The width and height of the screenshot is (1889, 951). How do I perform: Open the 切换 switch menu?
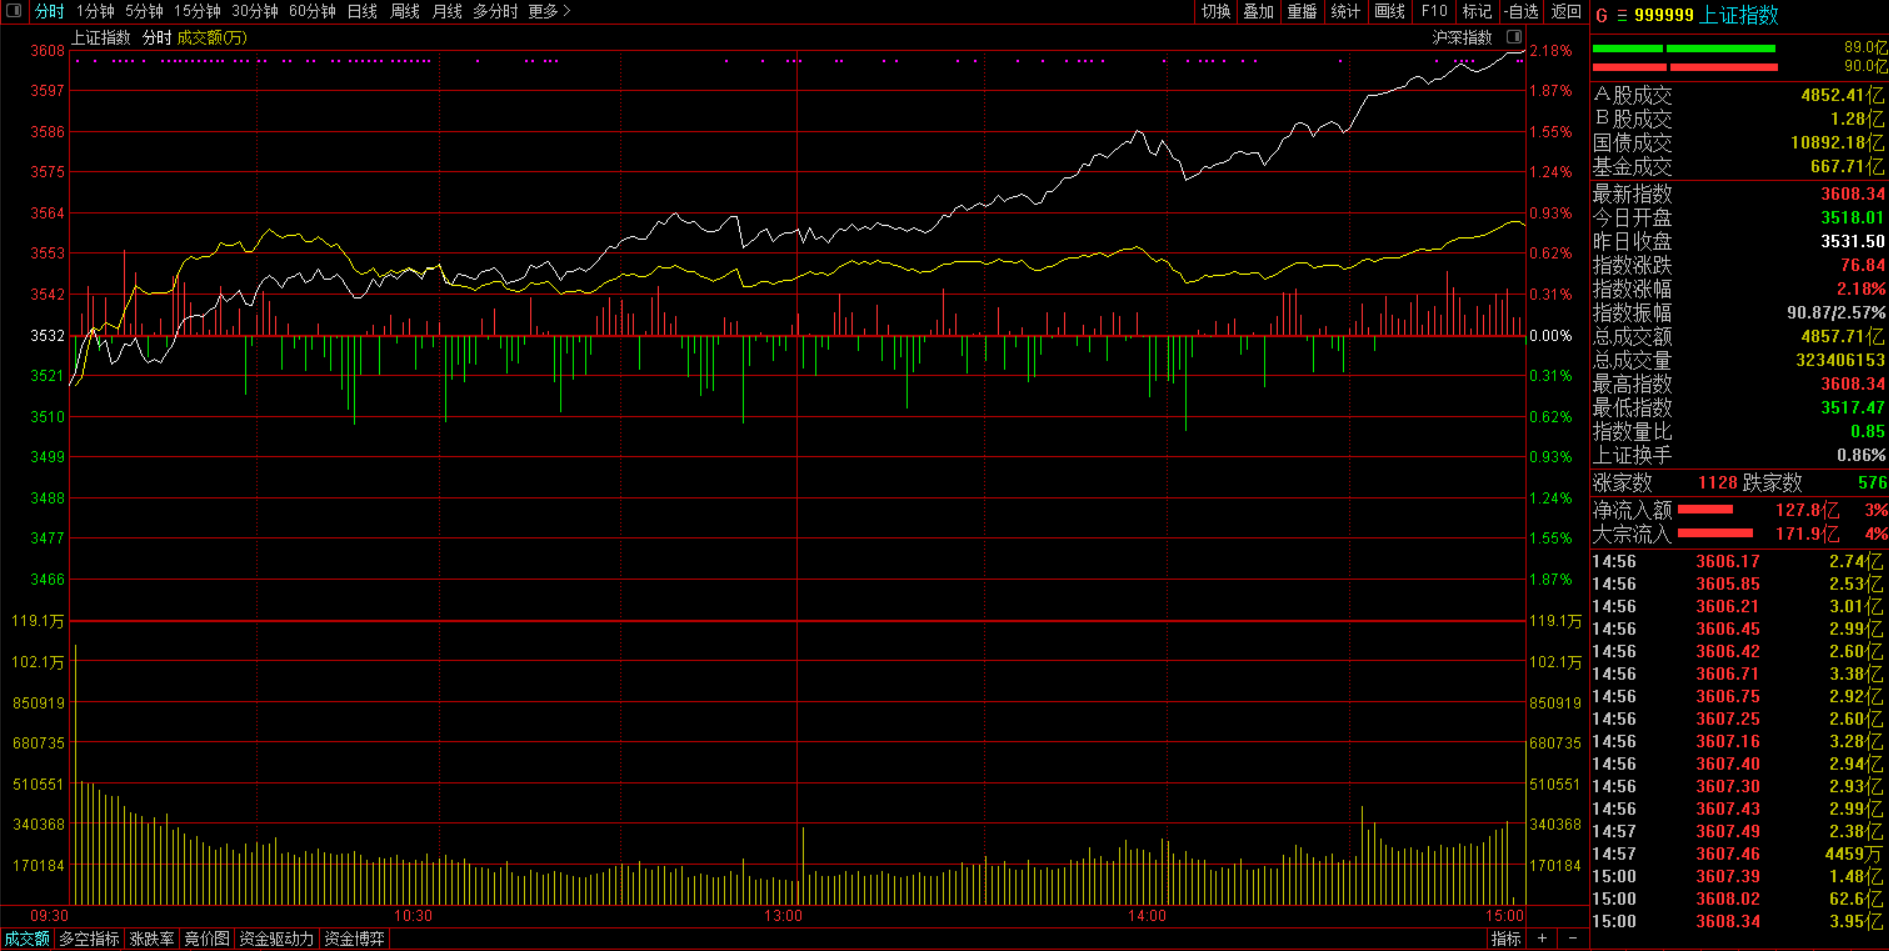[x=1215, y=11]
